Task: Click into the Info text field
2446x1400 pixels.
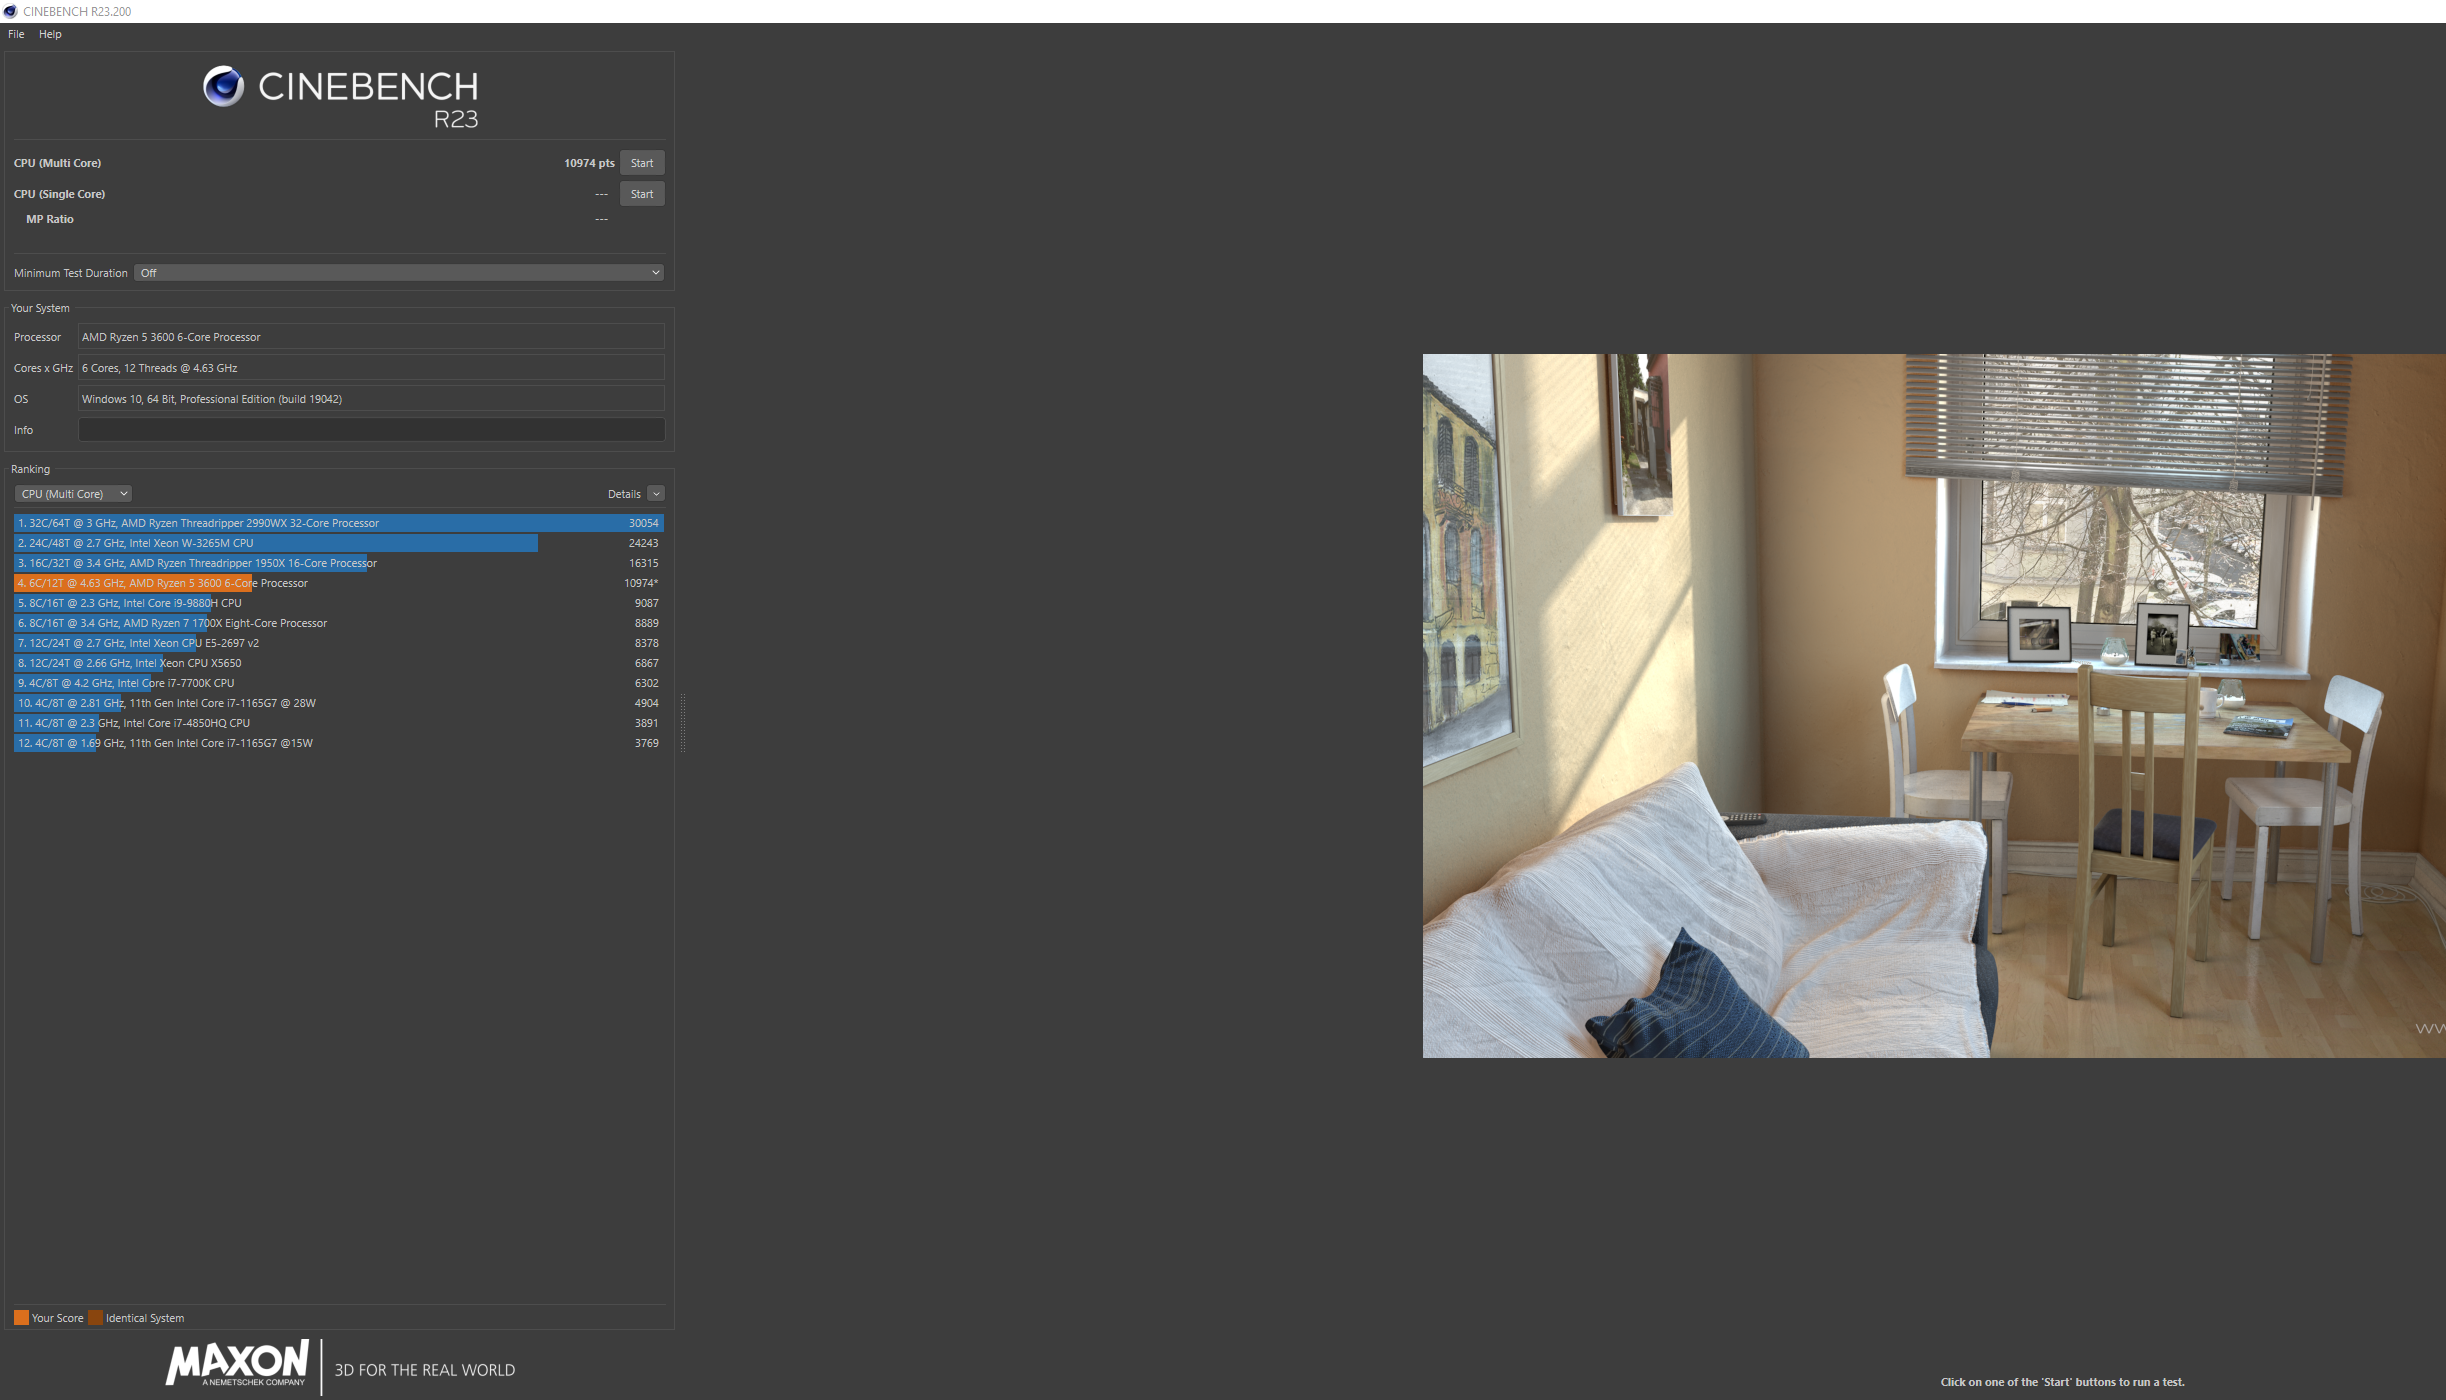Action: (x=371, y=430)
